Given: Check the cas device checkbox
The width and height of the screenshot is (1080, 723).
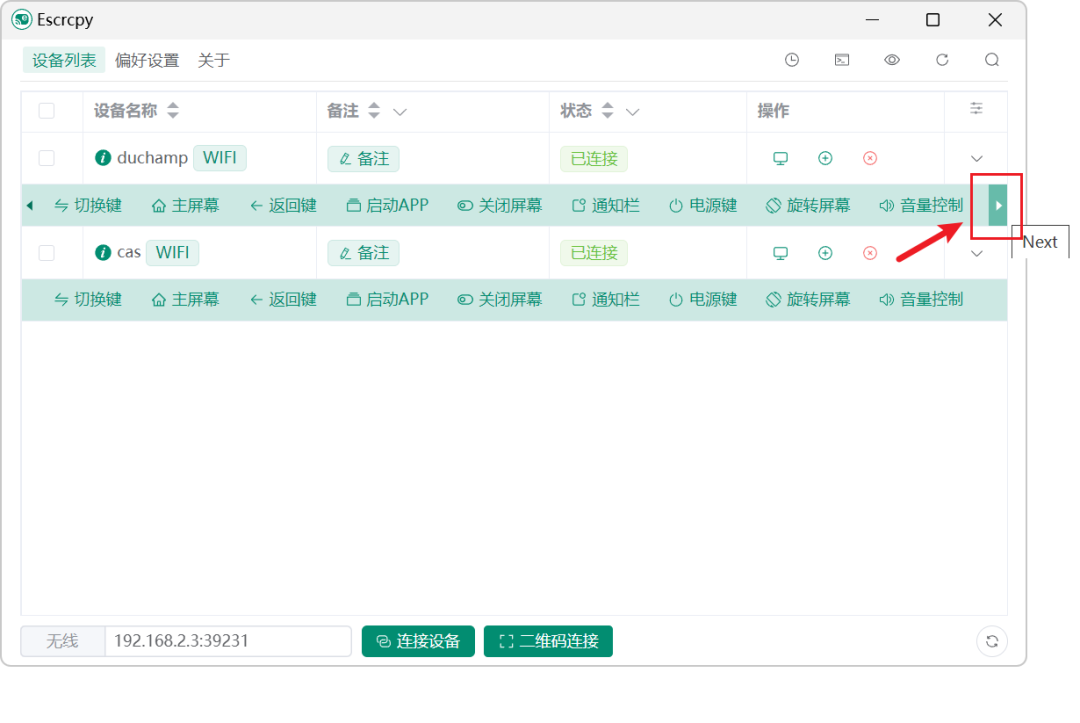Looking at the screenshot, I should (47, 253).
